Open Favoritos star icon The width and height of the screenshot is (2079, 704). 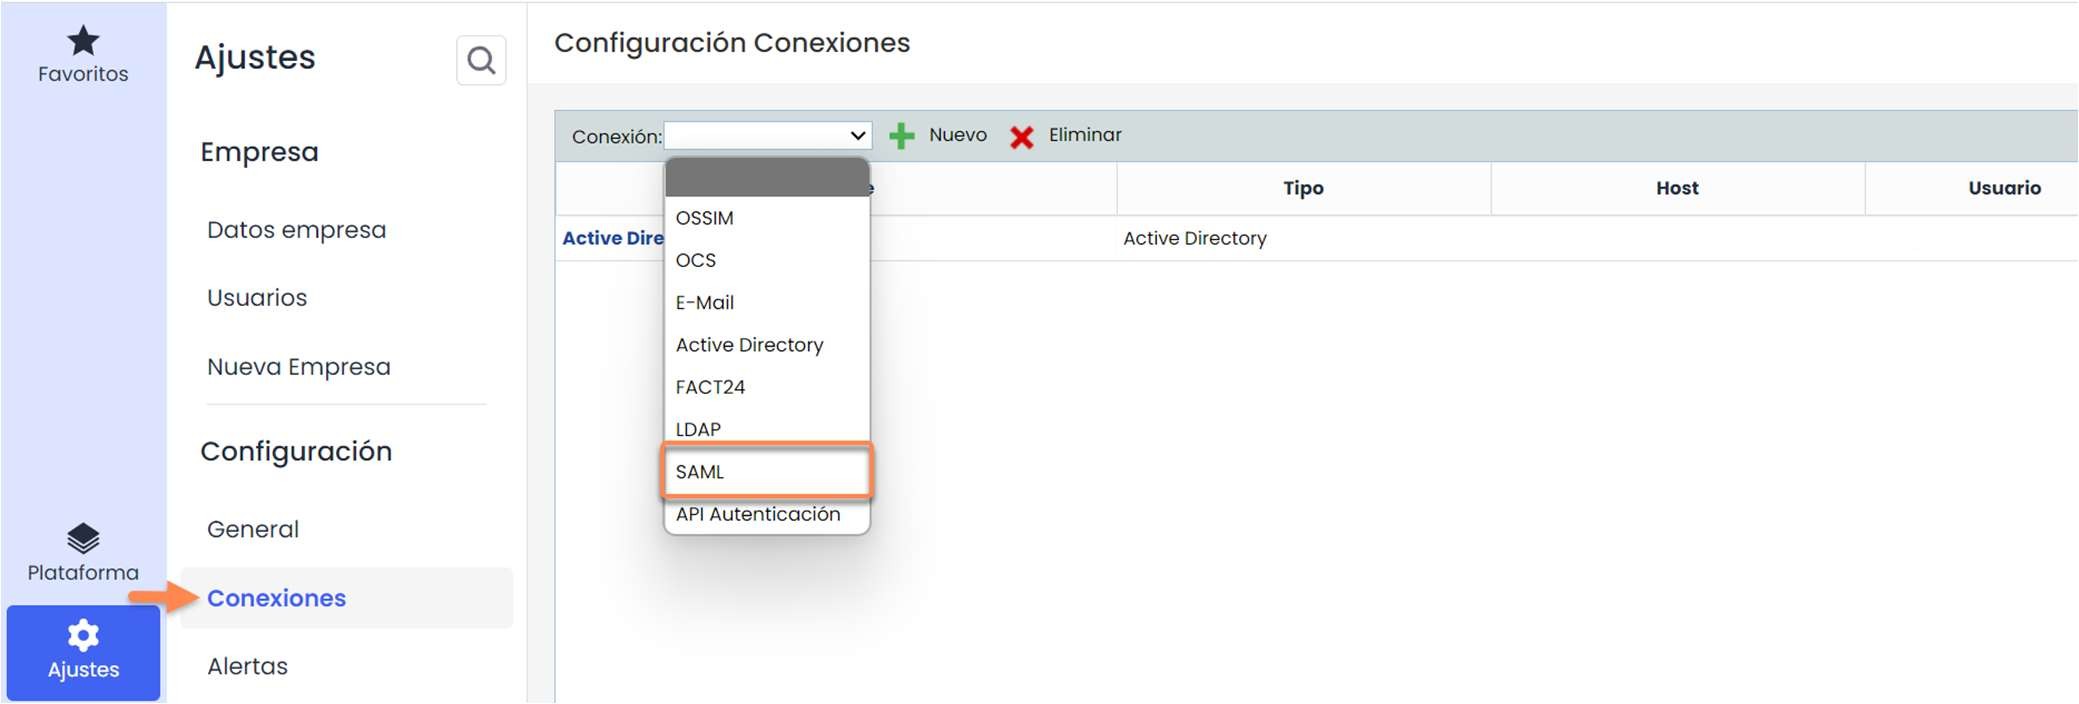[83, 41]
